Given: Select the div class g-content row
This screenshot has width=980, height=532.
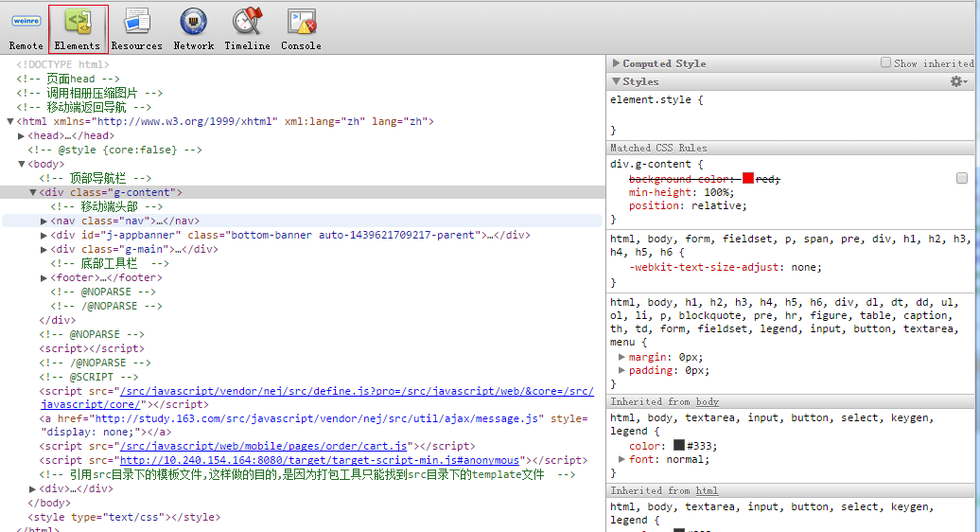Looking at the screenshot, I should (302, 193).
